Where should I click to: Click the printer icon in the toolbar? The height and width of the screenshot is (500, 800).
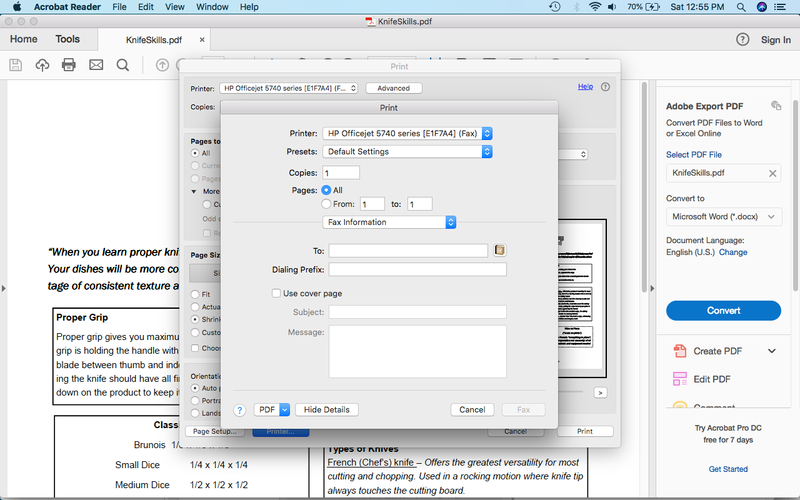tap(69, 65)
